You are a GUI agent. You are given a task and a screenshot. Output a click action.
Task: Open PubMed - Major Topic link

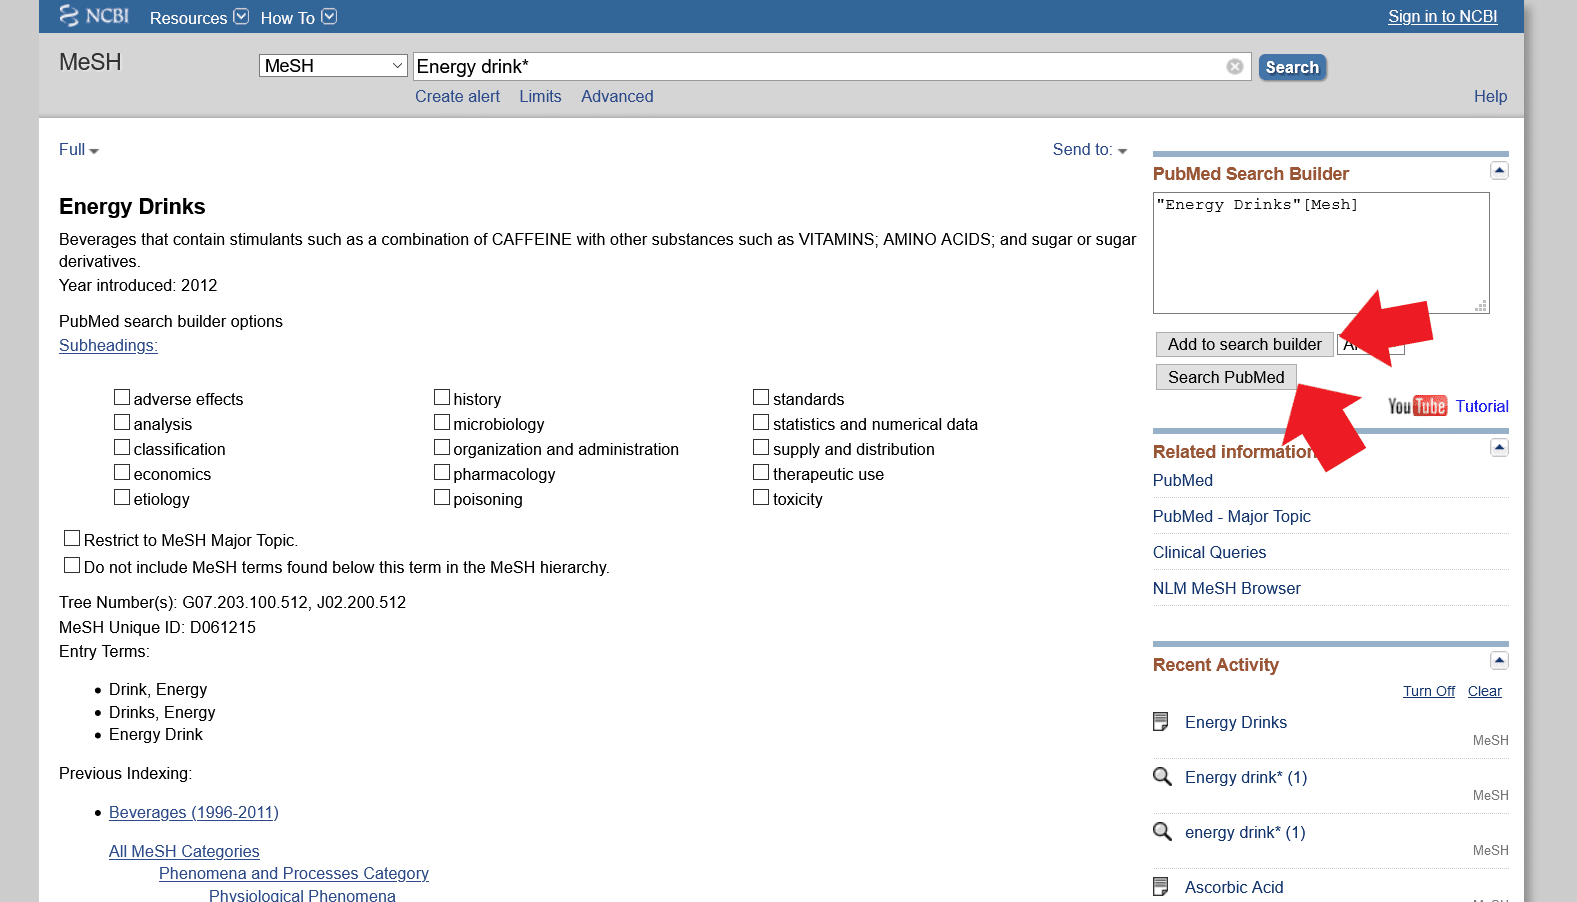[1231, 516]
